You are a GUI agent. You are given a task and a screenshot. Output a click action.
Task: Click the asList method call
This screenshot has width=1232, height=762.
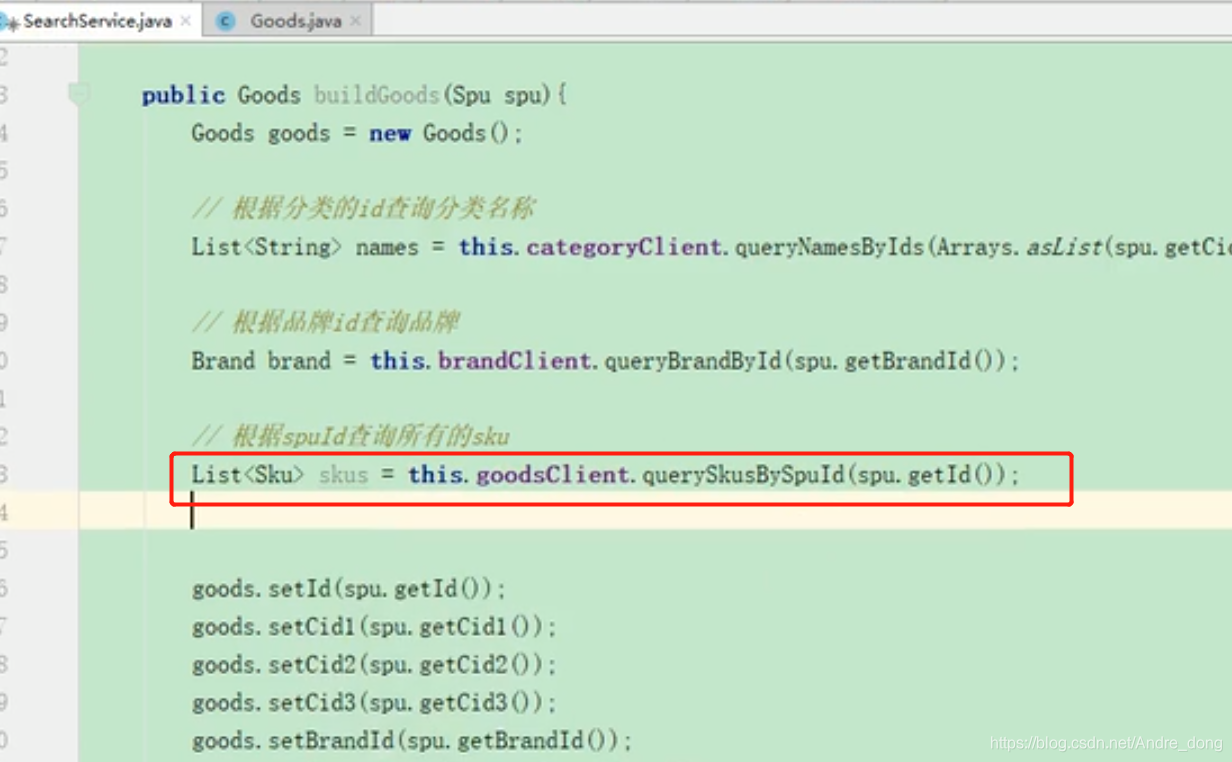(1064, 247)
